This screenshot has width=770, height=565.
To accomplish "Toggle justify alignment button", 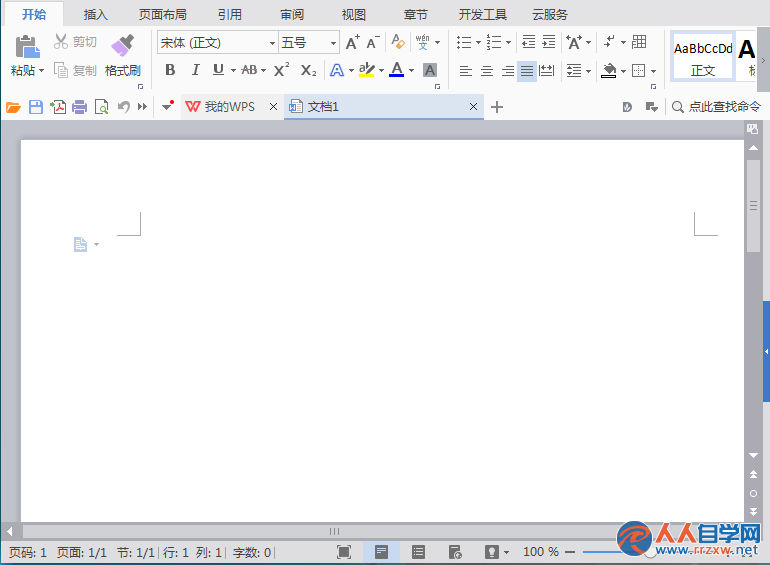I will [527, 71].
